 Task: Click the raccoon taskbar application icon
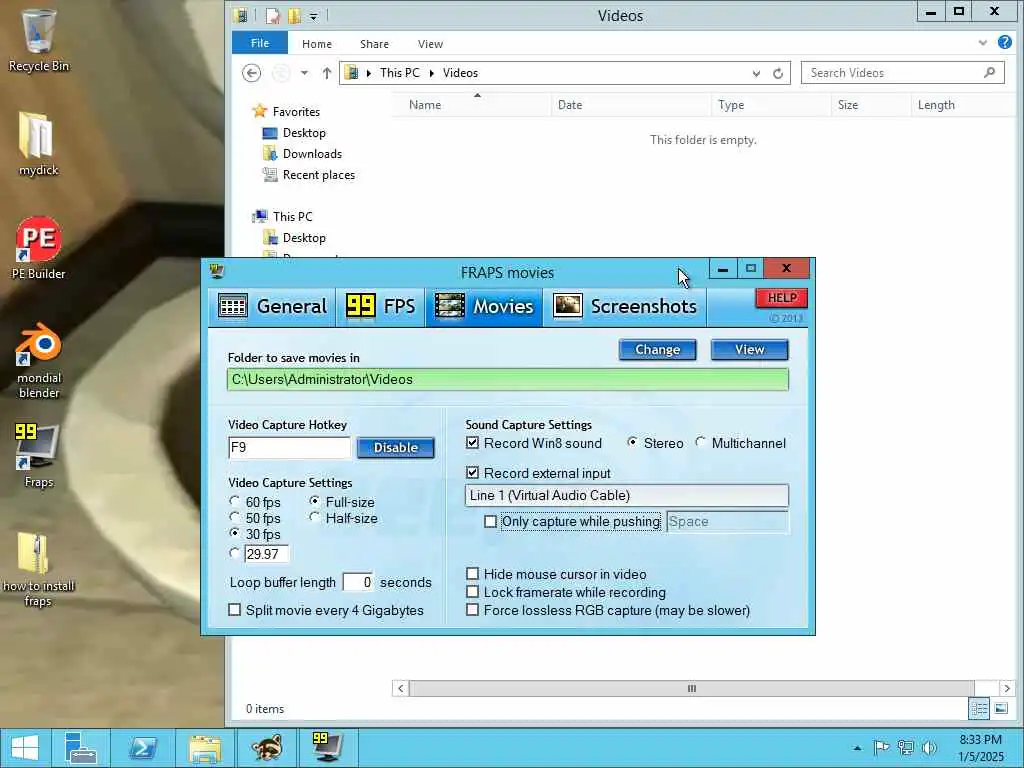[x=266, y=748]
